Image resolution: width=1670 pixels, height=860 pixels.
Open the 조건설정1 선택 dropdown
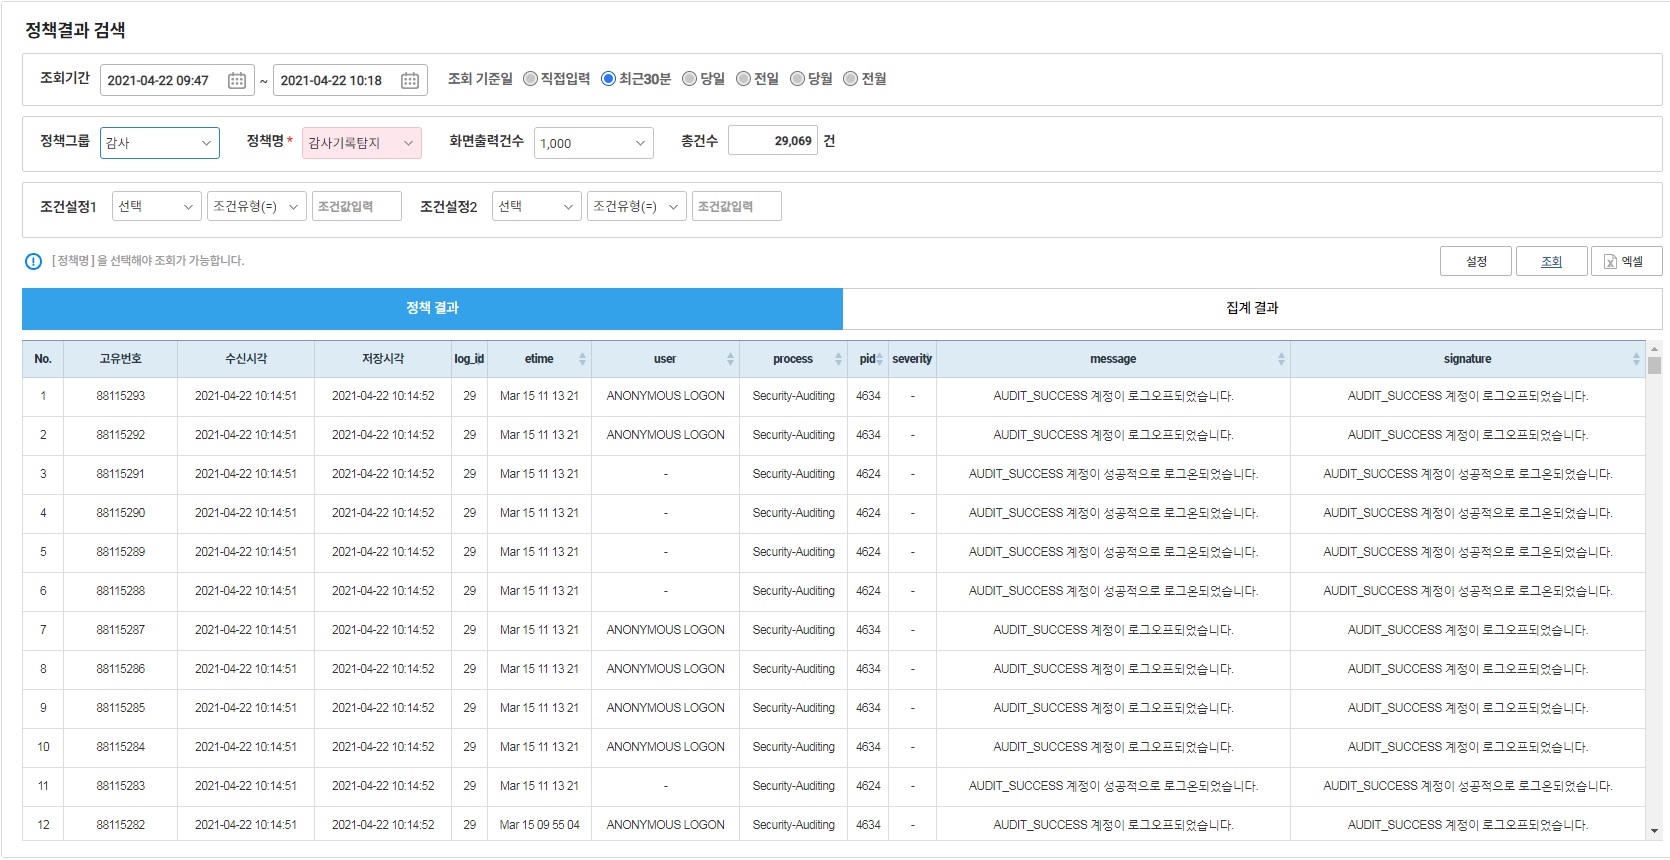[157, 206]
